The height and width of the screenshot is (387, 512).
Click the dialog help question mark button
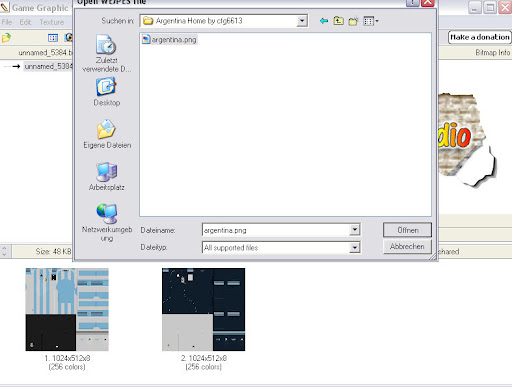point(412,2)
